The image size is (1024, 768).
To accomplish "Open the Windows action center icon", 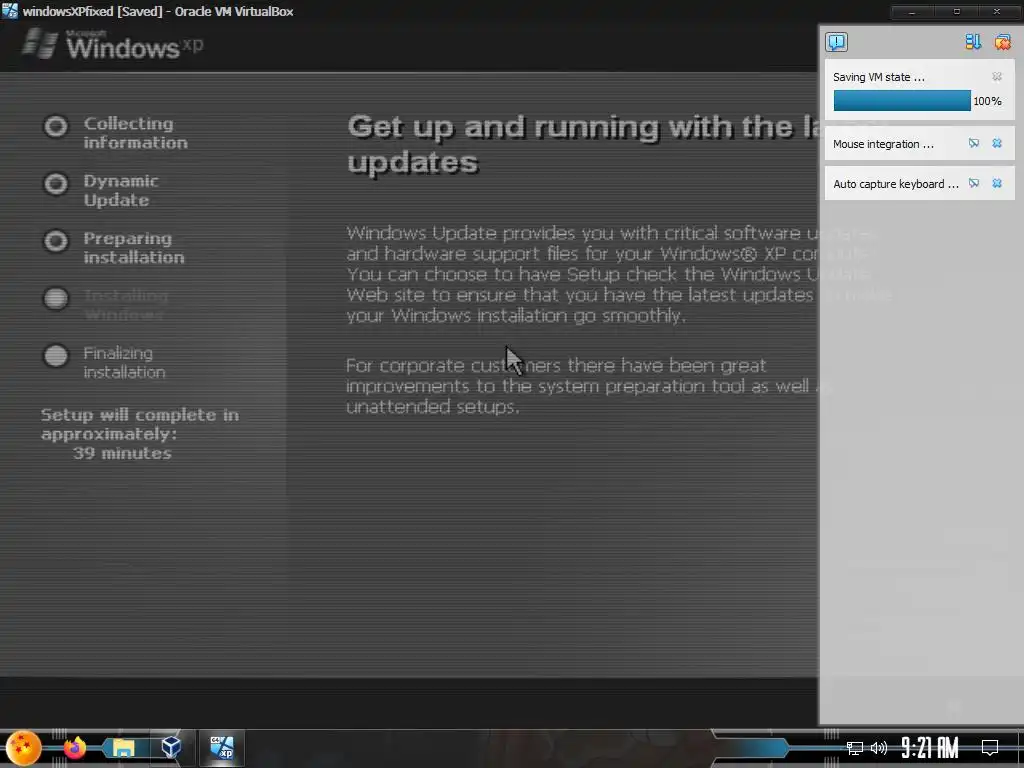I will [990, 748].
